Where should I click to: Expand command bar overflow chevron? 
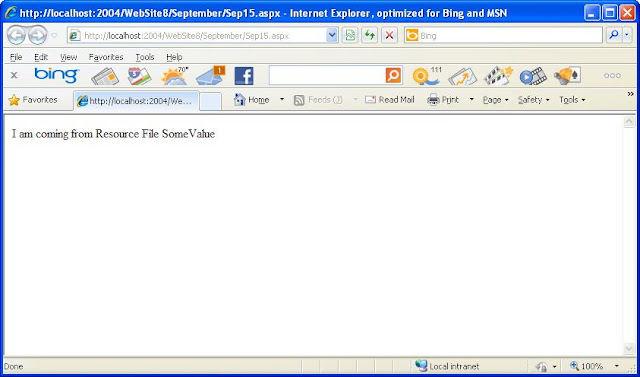pos(631,94)
